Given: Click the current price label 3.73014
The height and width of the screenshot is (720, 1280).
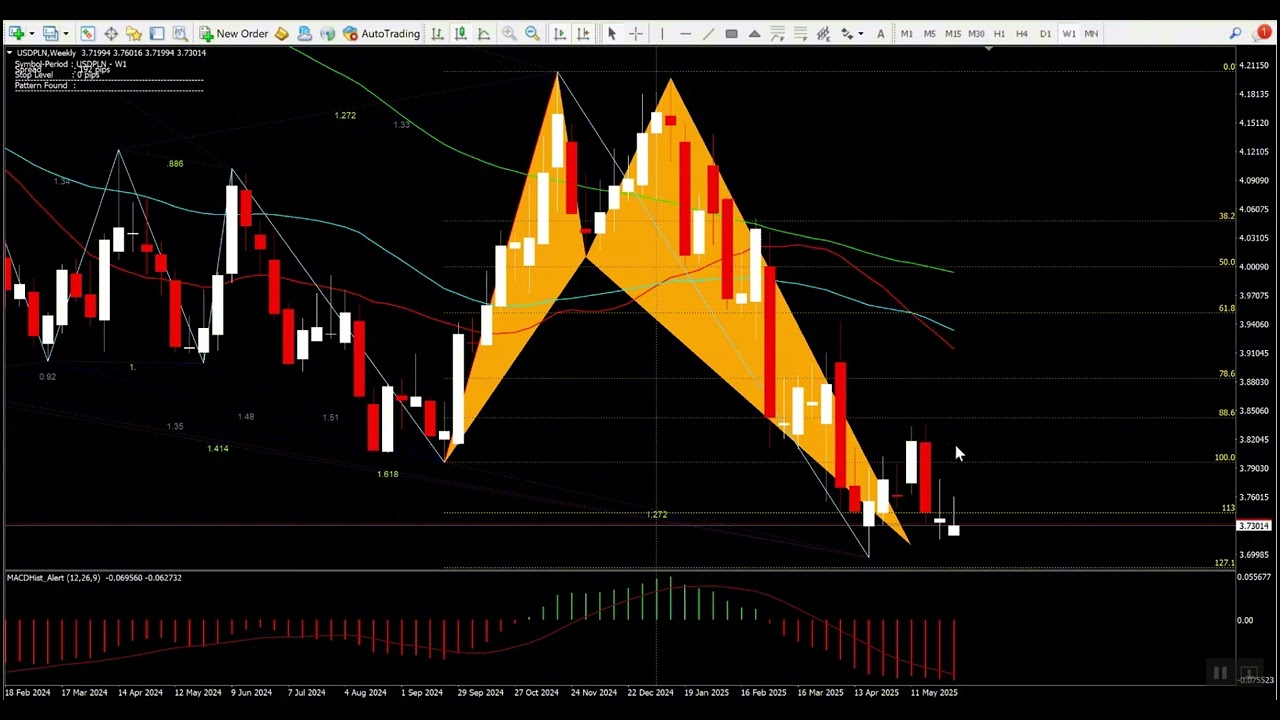Looking at the screenshot, I should point(1254,526).
